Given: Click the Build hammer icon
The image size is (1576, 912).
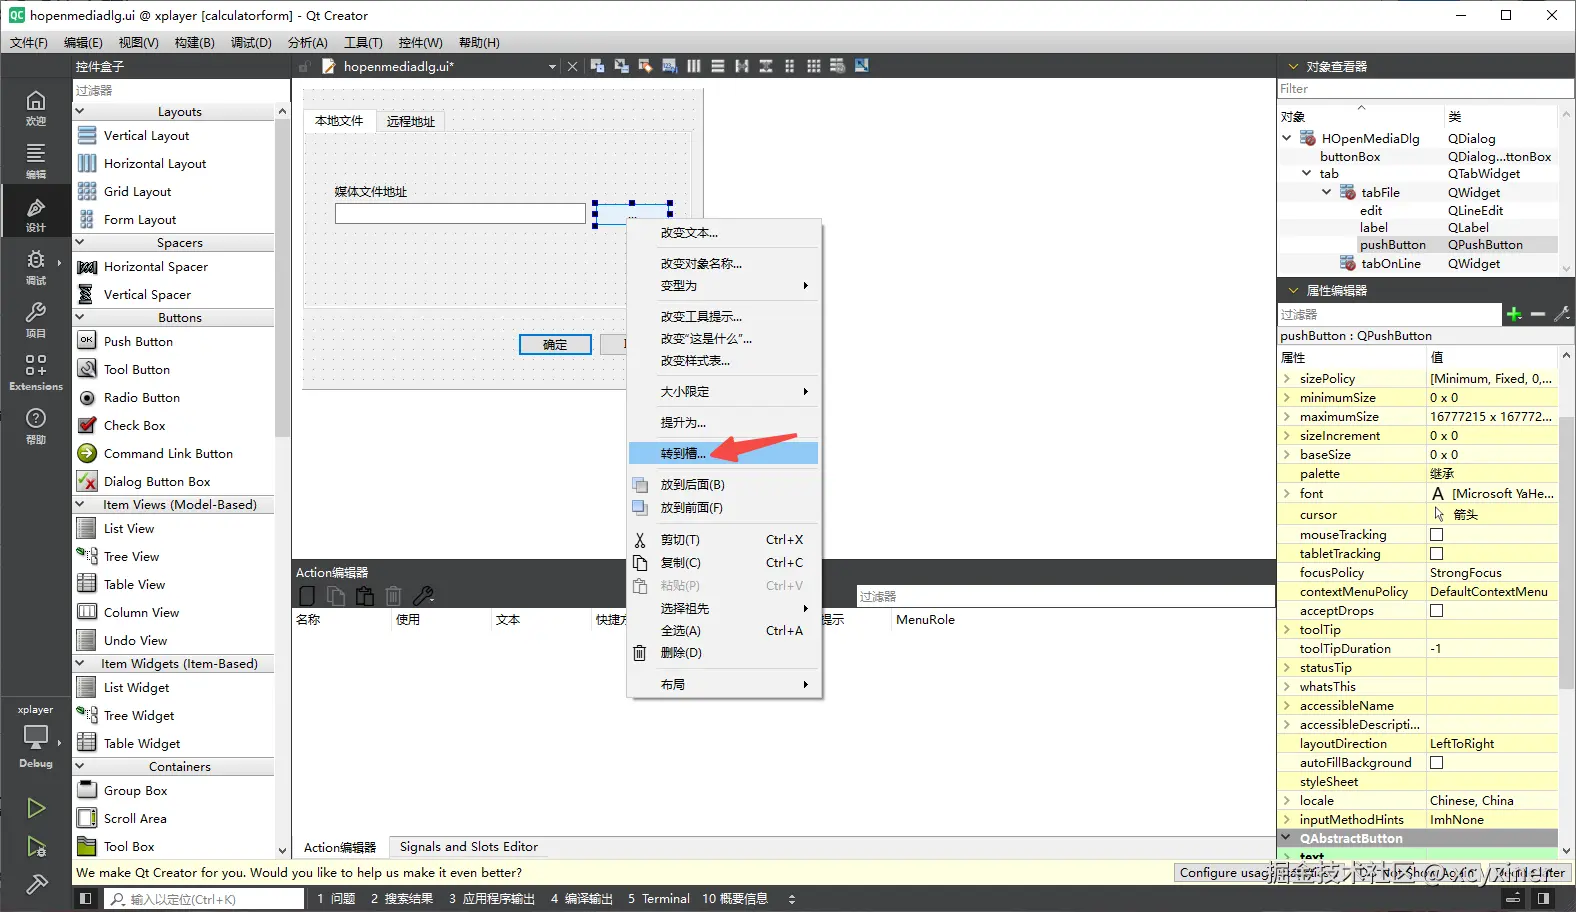Looking at the screenshot, I should pos(36,884).
